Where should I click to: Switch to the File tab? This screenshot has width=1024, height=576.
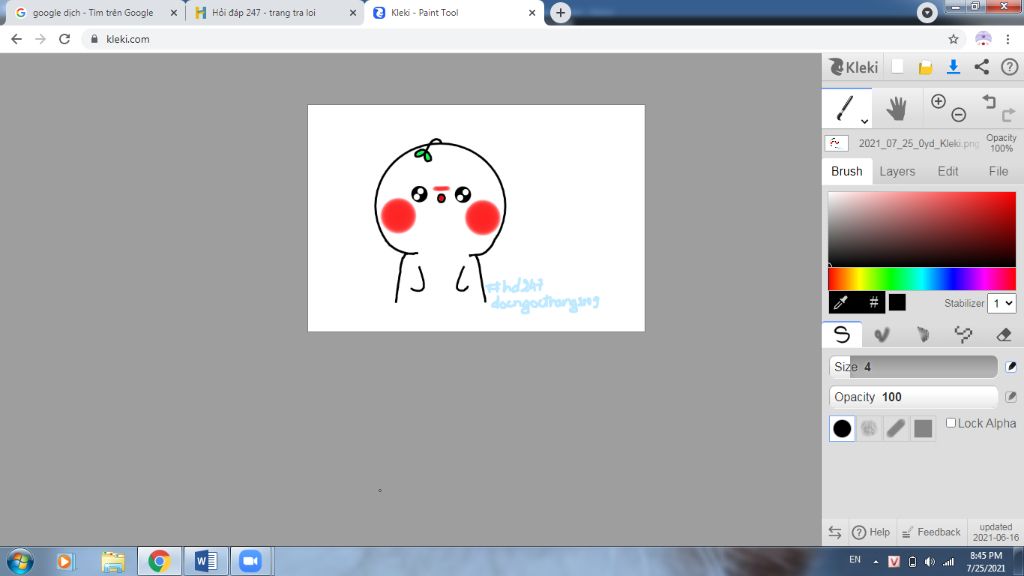point(998,171)
